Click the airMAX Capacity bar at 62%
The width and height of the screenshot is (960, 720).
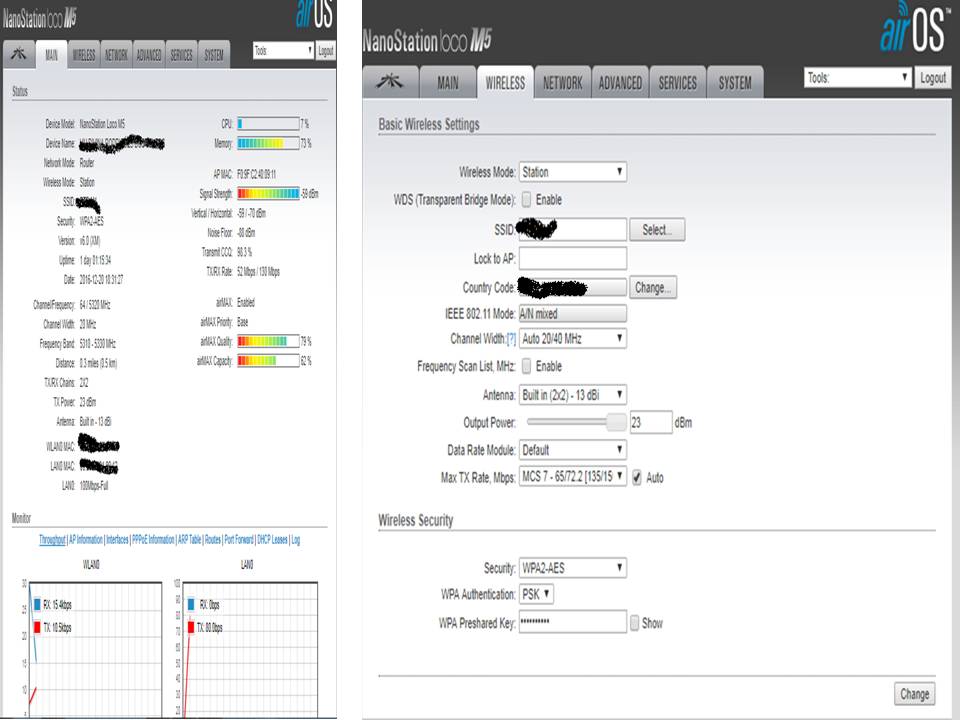click(x=268, y=361)
